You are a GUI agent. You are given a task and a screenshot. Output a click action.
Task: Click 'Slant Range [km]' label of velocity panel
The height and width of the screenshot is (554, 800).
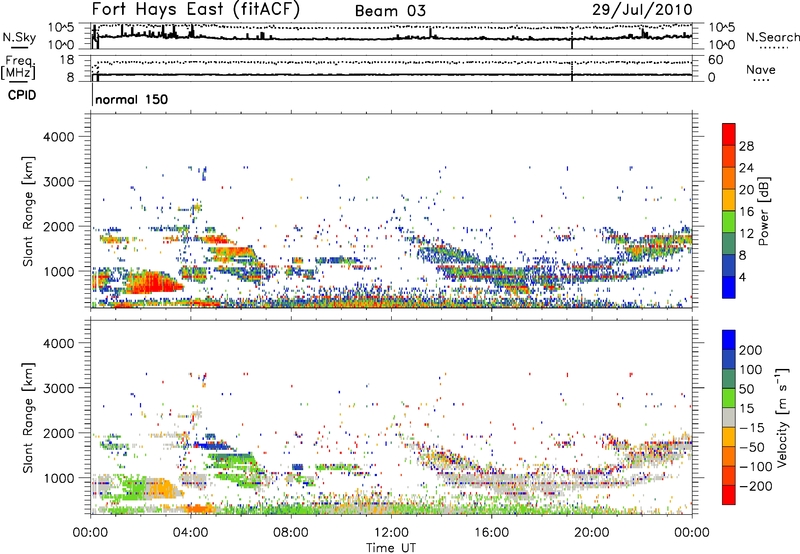(28, 417)
